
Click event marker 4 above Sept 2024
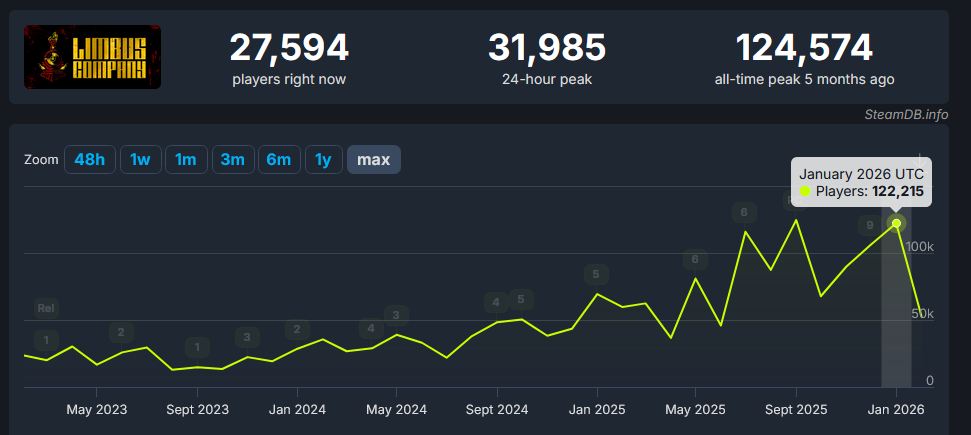(496, 302)
